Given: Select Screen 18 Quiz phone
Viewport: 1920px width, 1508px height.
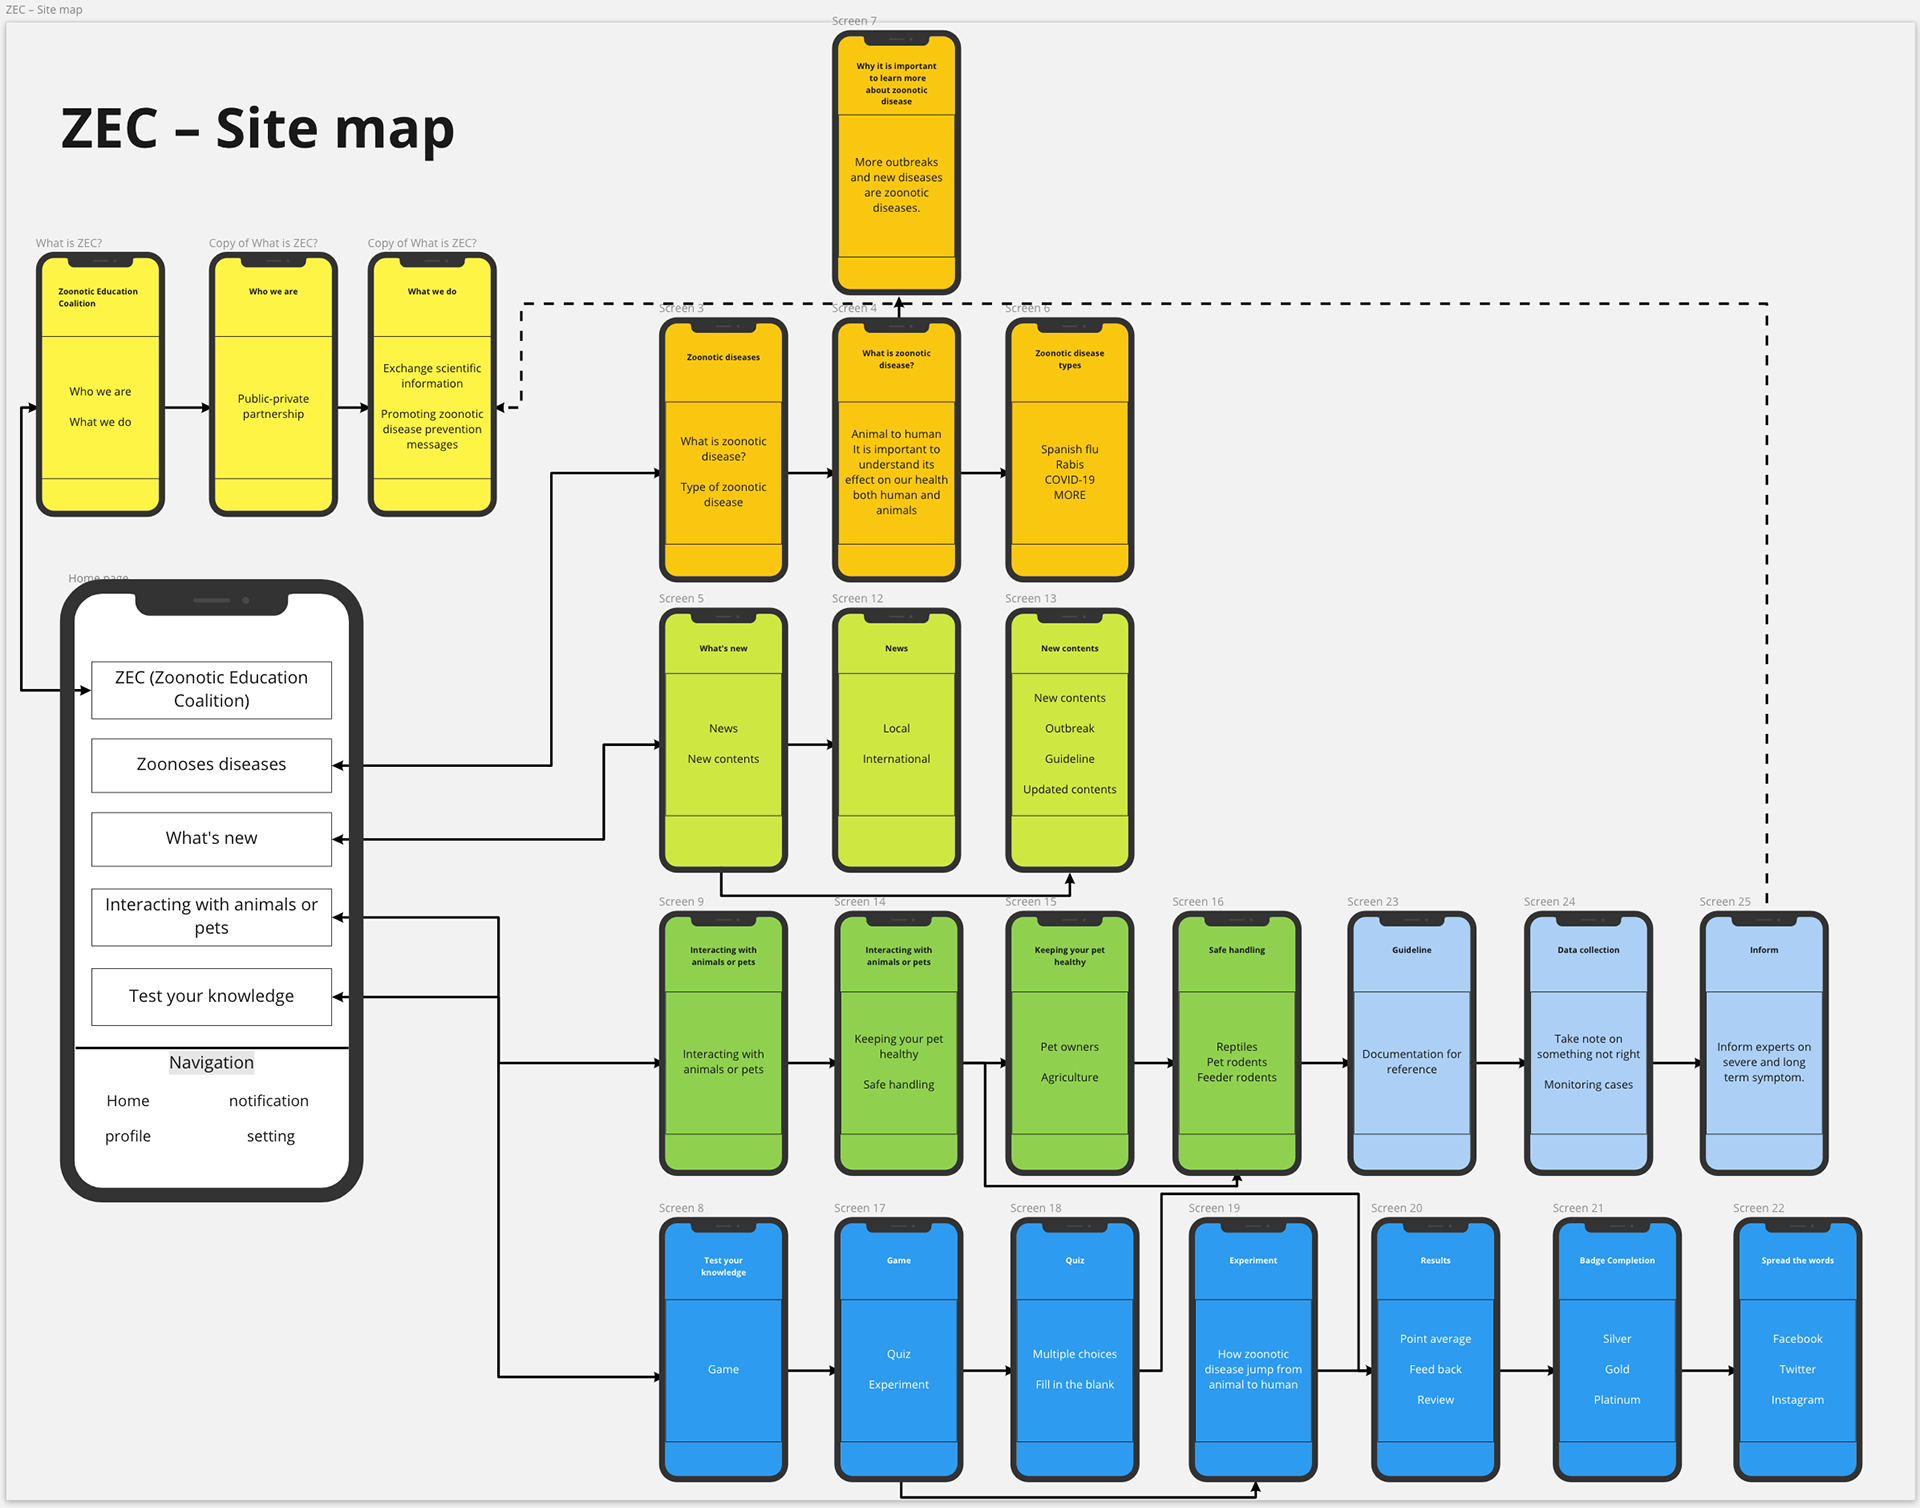Looking at the screenshot, I should pos(1075,1350).
